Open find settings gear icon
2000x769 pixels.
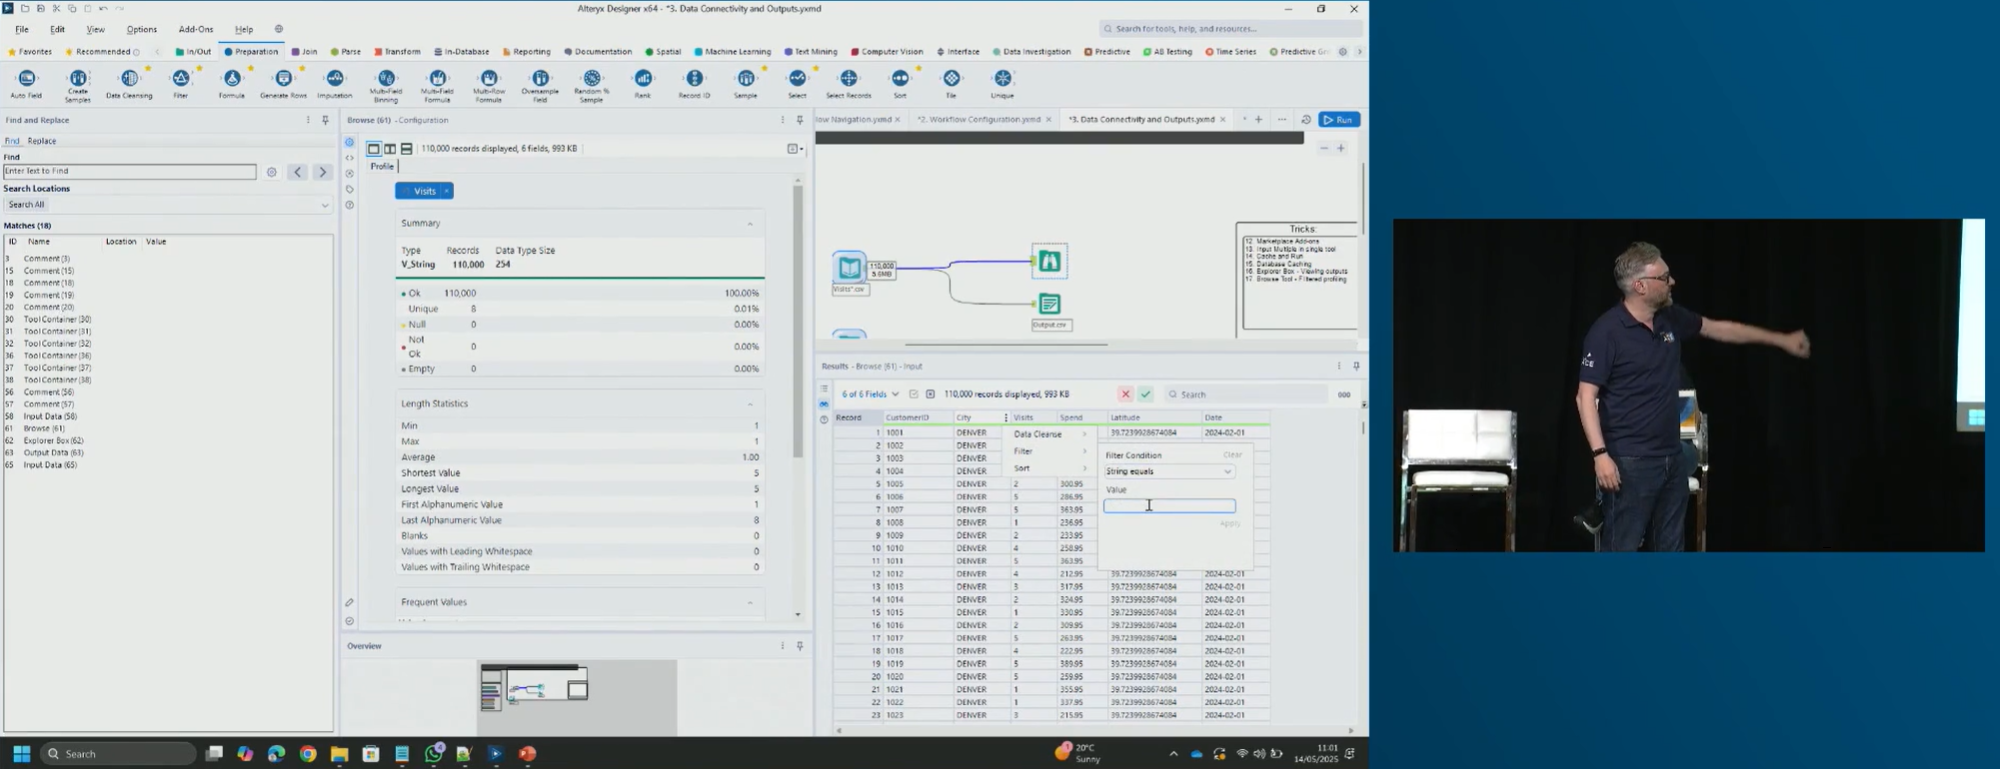[271, 172]
